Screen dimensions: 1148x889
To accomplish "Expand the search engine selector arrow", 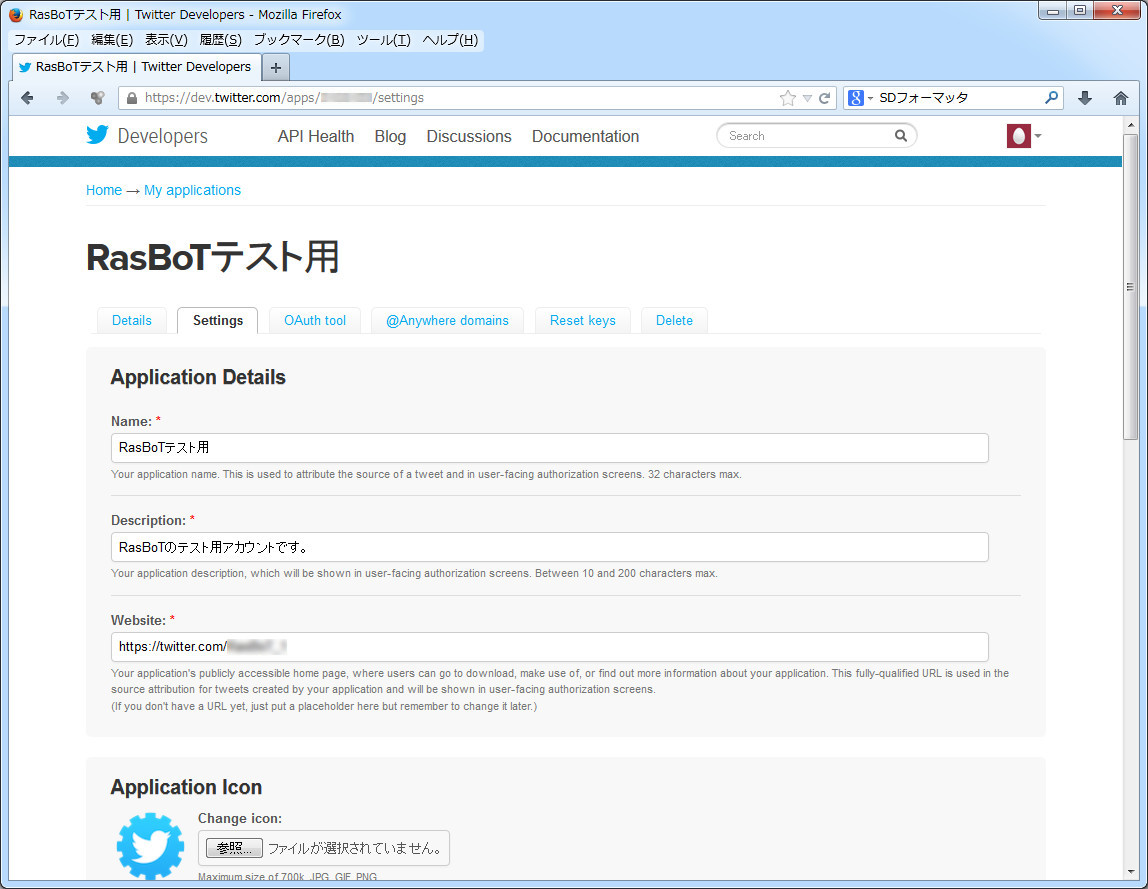I will coord(871,98).
